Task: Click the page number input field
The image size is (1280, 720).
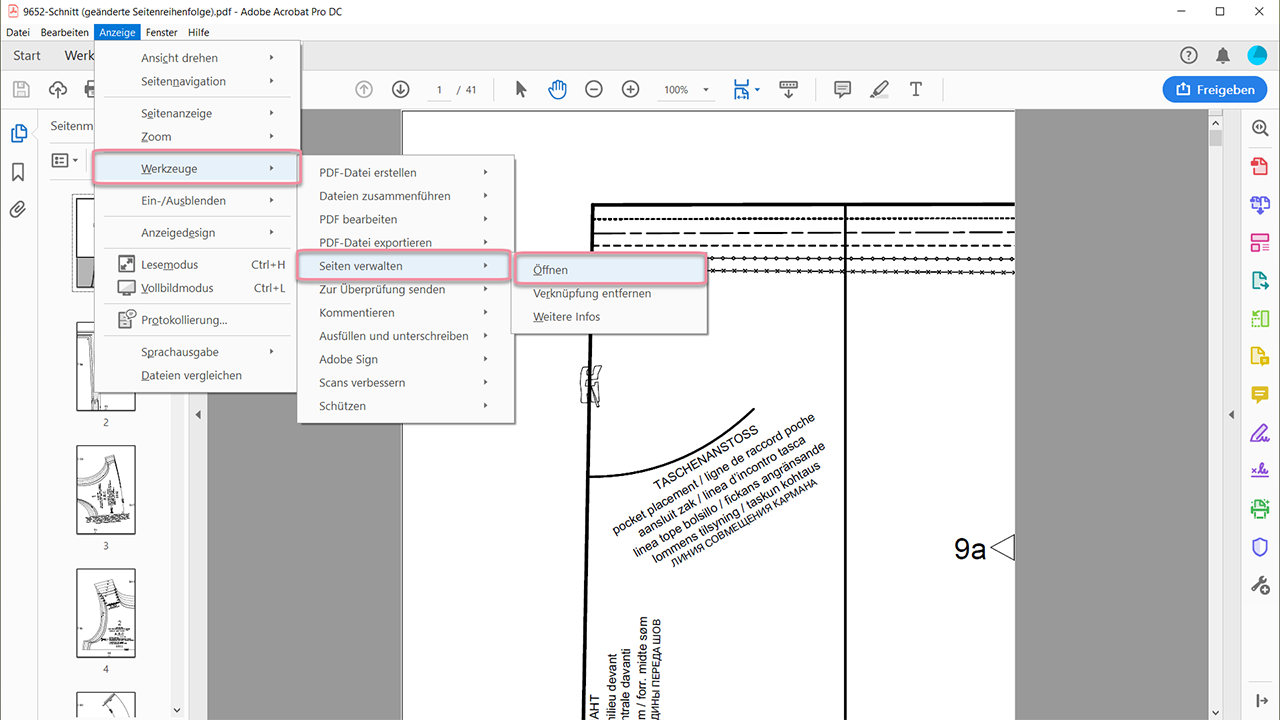Action: [x=440, y=90]
